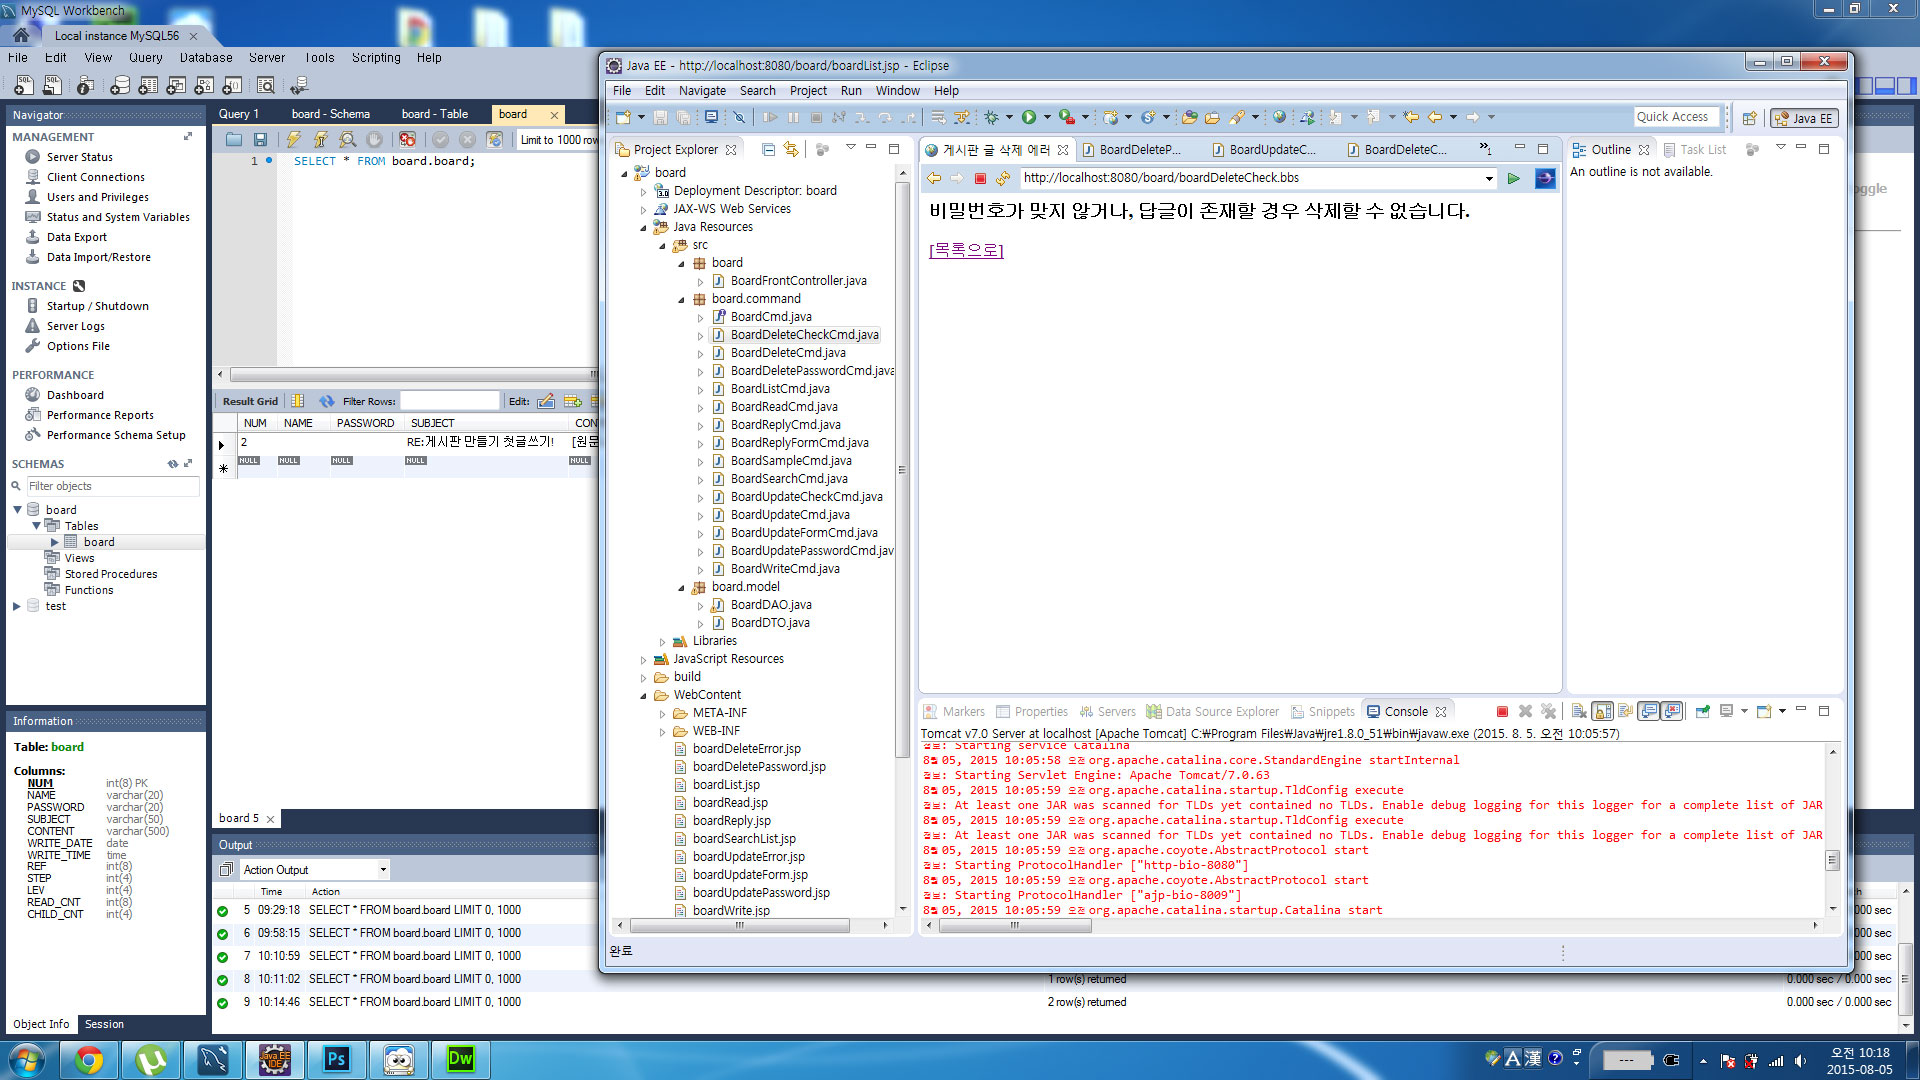
Task: Save SQL script with floppy icon
Action: click(x=260, y=140)
